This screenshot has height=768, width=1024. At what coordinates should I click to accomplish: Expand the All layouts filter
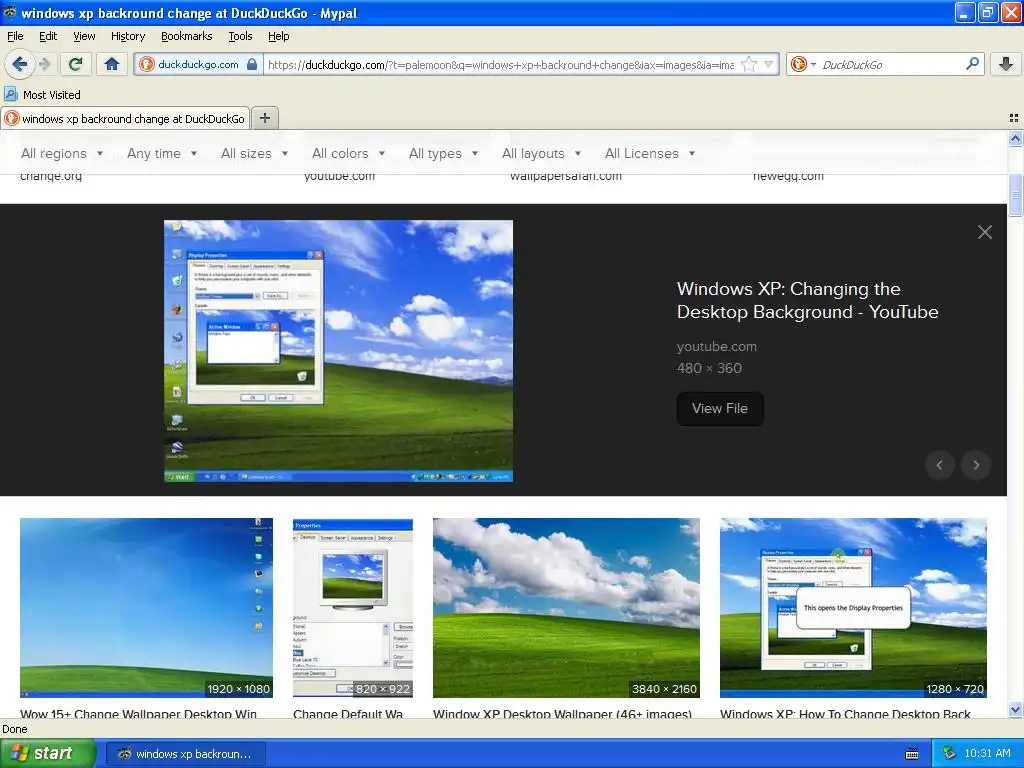tap(541, 153)
